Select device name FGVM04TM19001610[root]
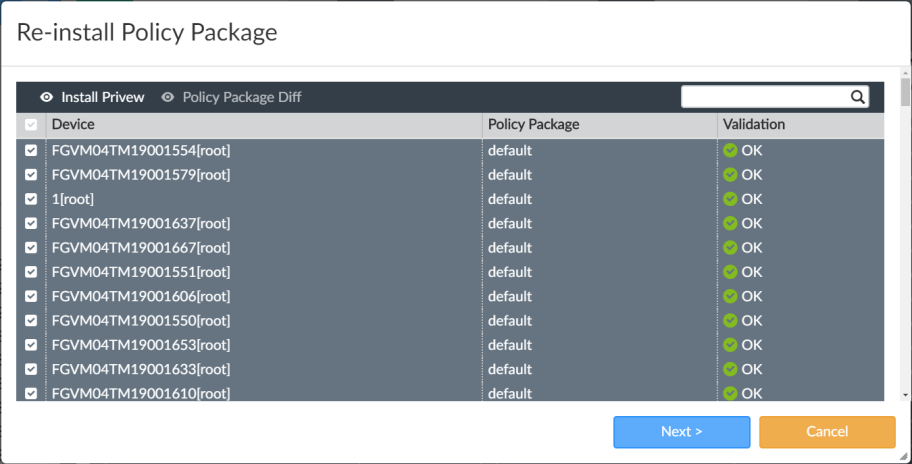The height and width of the screenshot is (464, 912). pos(141,394)
